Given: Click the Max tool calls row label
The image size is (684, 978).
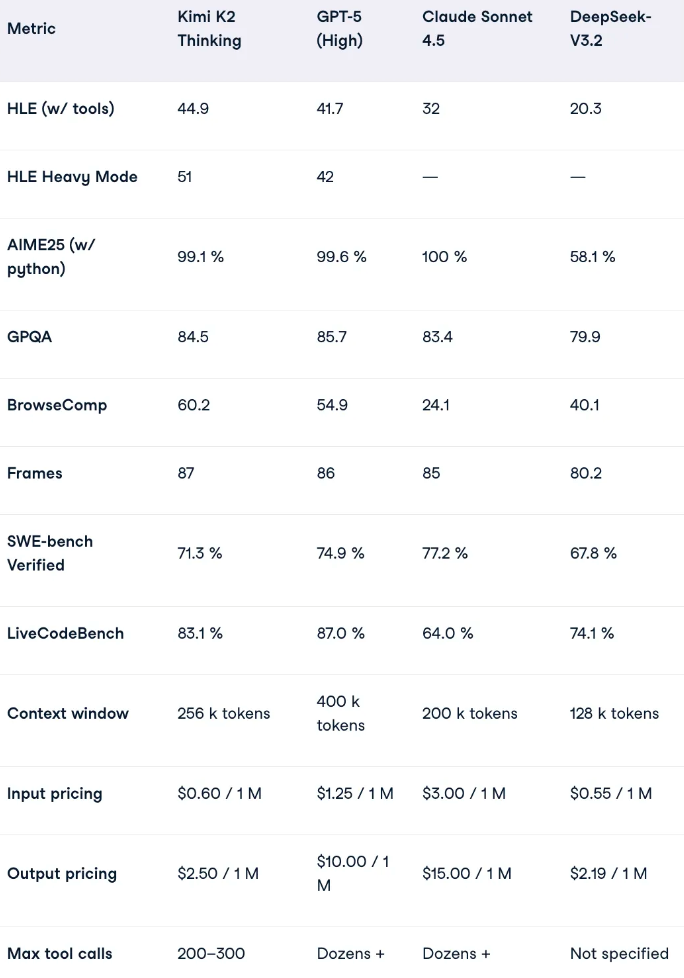Looking at the screenshot, I should (60, 953).
